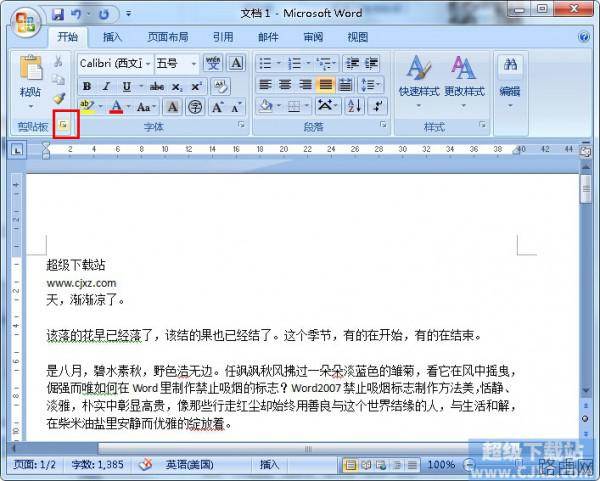Expand the borders dropdown arrow
Viewport: 600px width, 481px height.
click(307, 106)
